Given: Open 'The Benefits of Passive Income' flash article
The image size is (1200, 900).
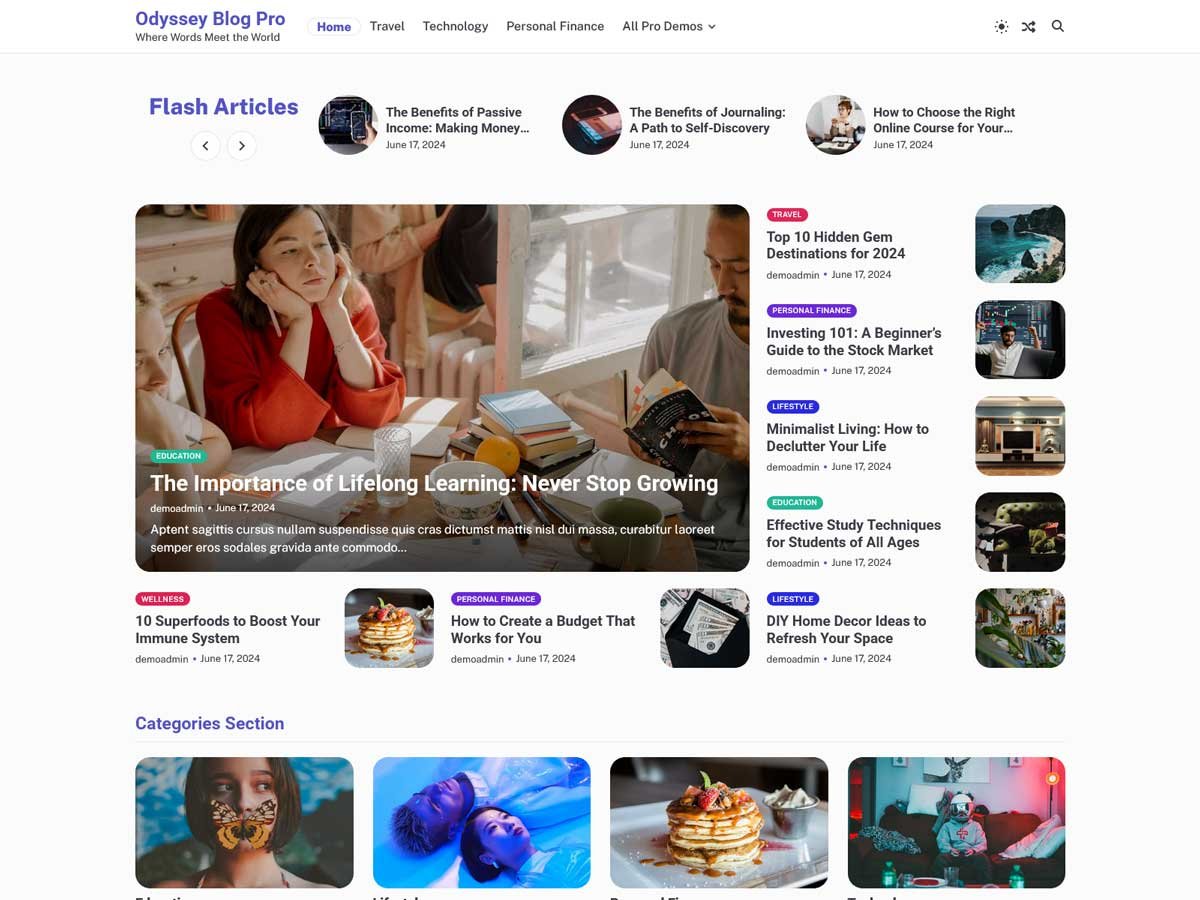Looking at the screenshot, I should (458, 120).
